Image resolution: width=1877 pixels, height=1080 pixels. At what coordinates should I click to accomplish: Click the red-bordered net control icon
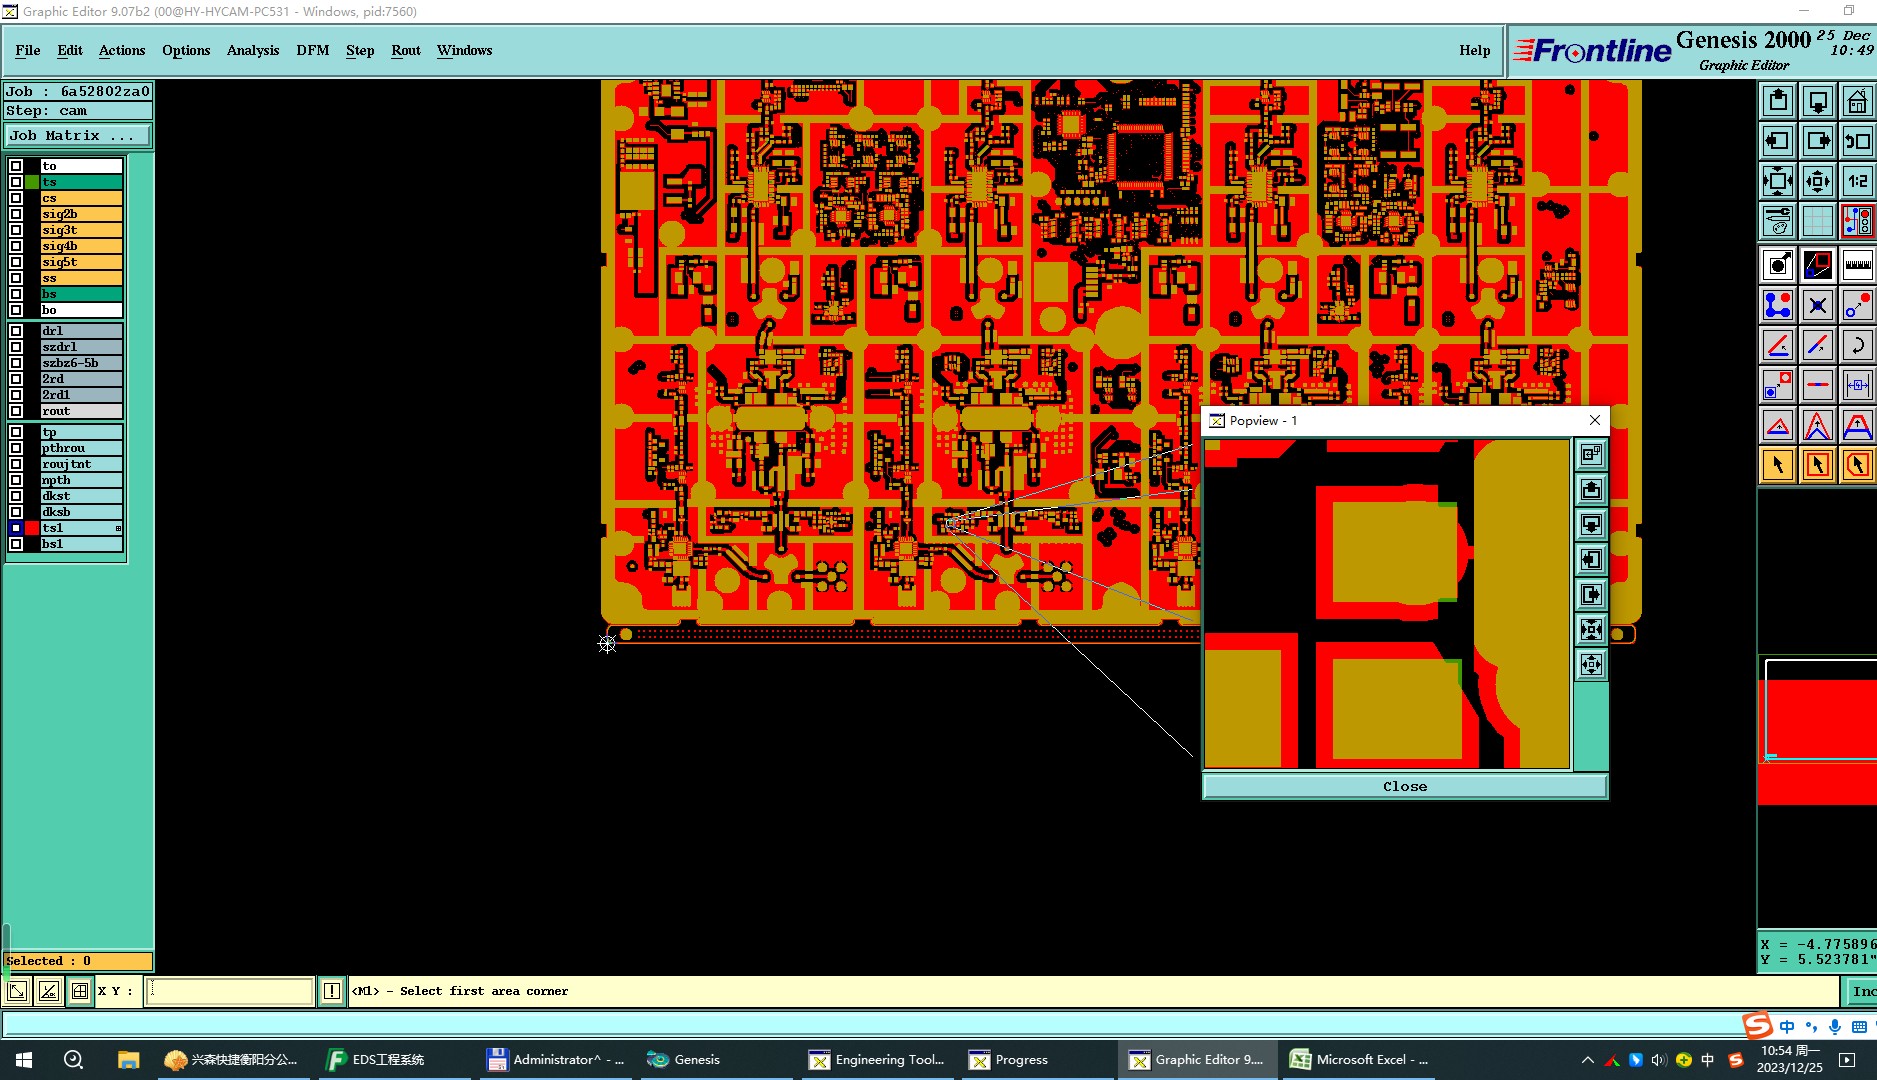(x=1857, y=221)
